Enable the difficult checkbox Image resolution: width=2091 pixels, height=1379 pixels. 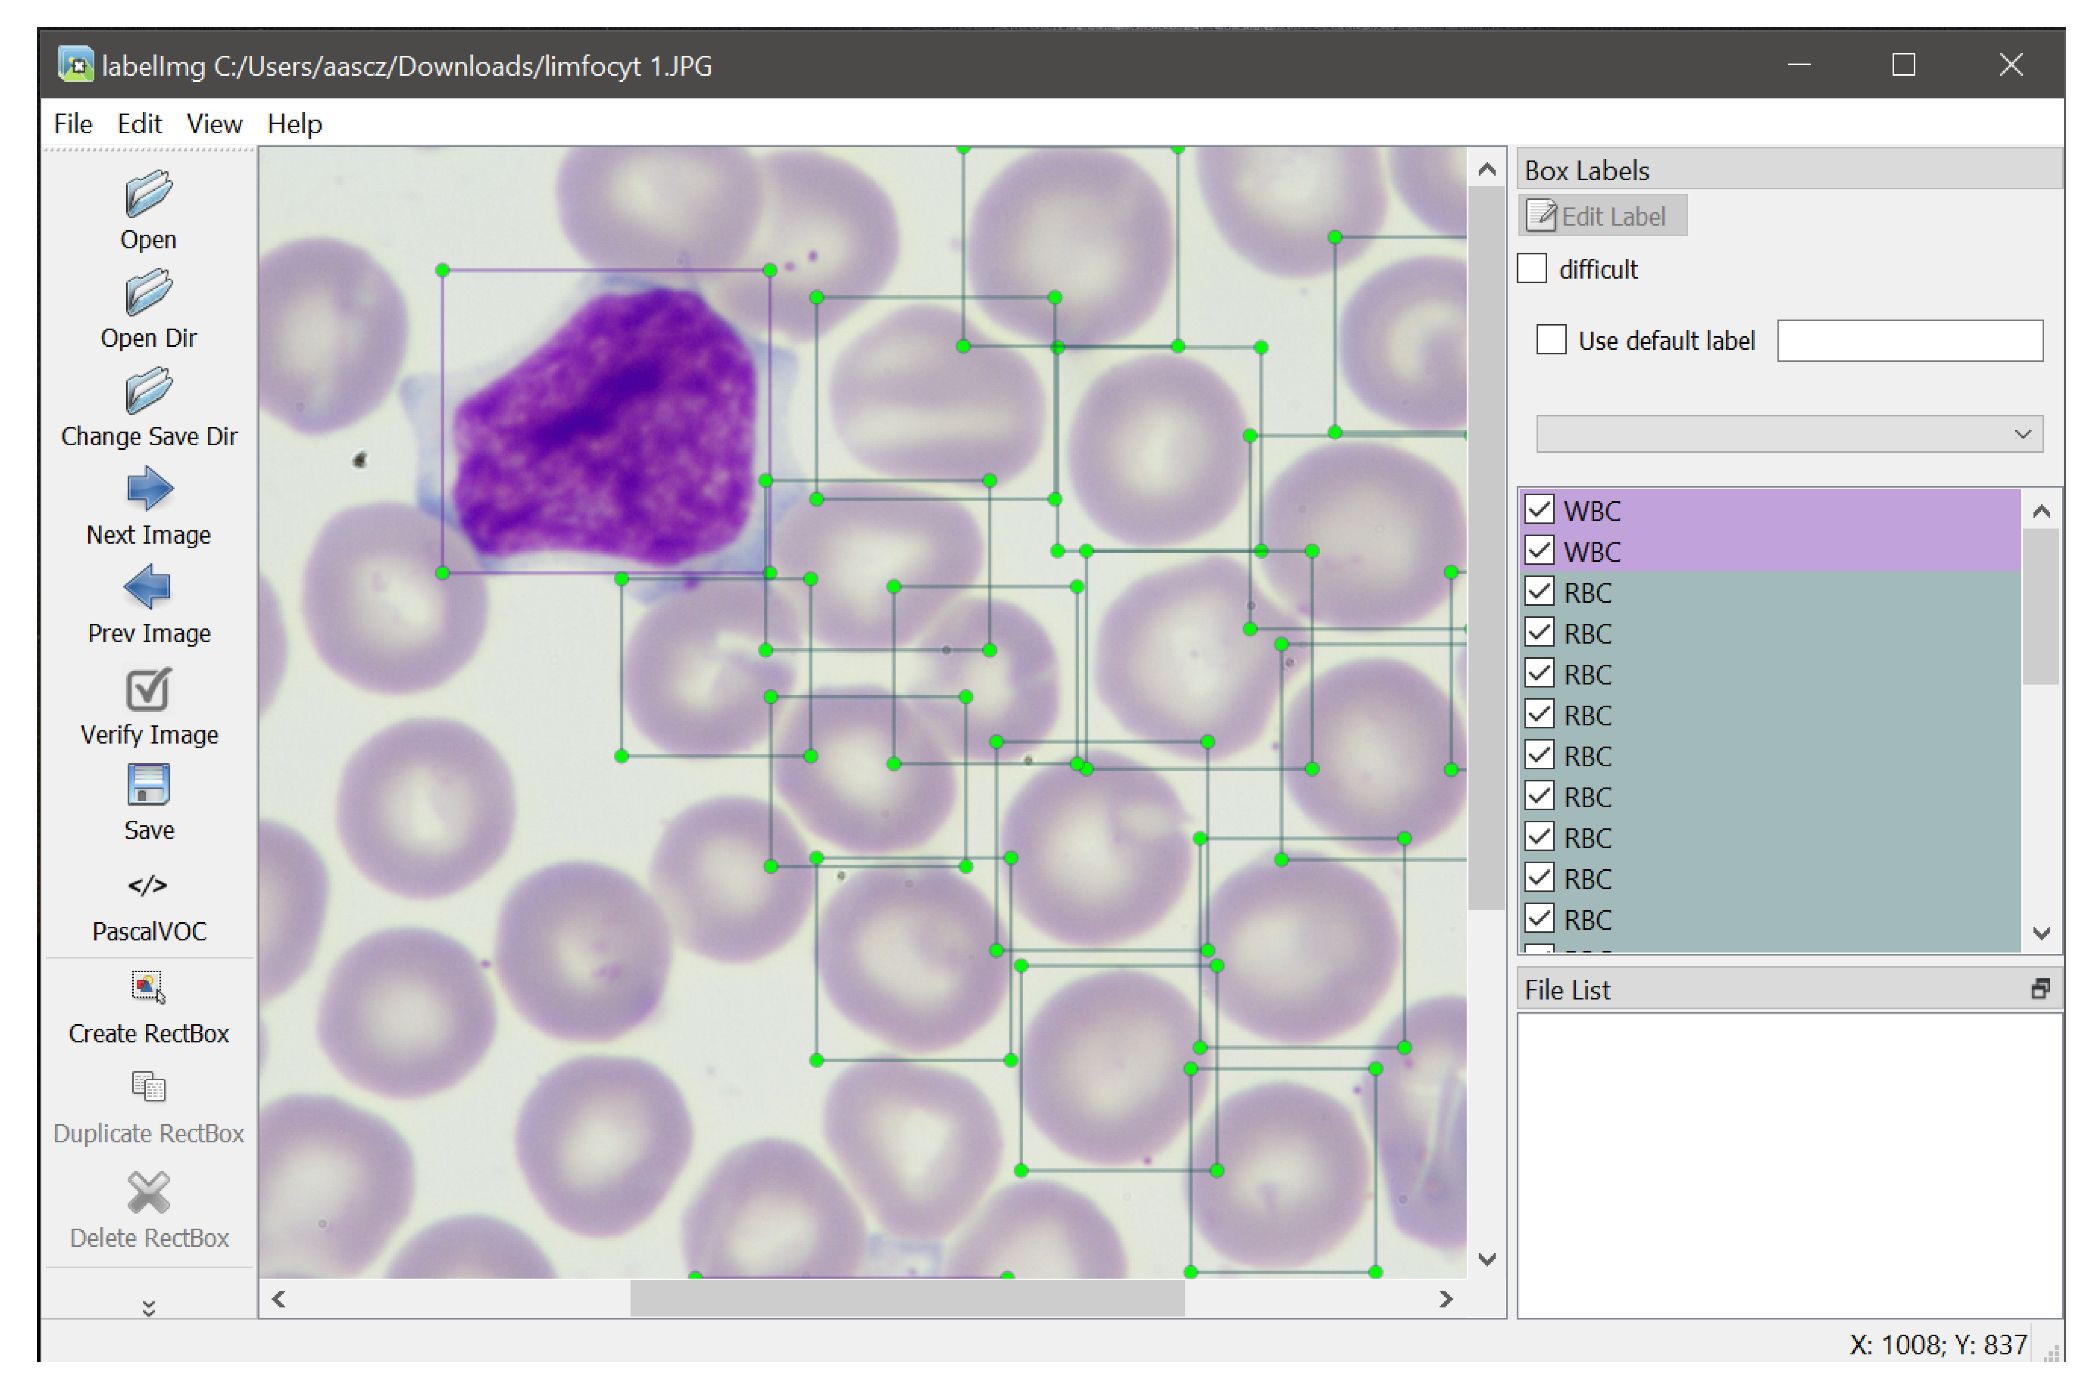[x=1532, y=269]
